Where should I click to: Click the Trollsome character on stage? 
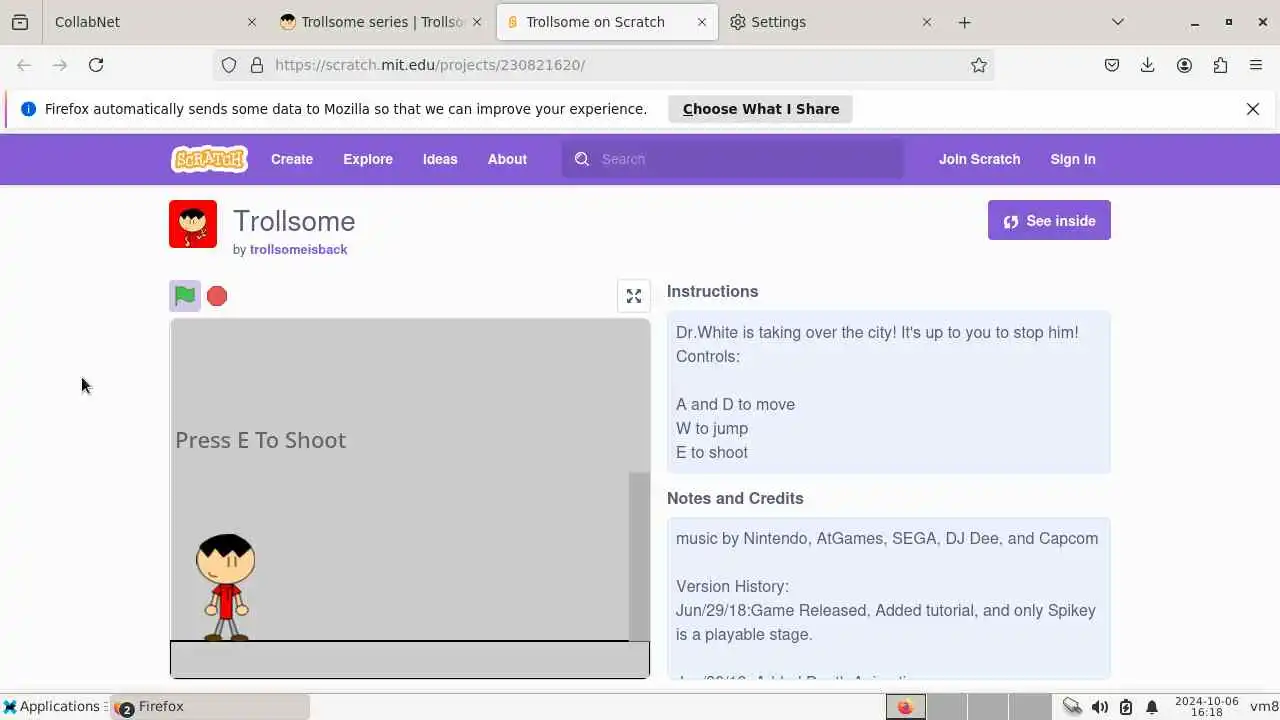pyautogui.click(x=226, y=587)
